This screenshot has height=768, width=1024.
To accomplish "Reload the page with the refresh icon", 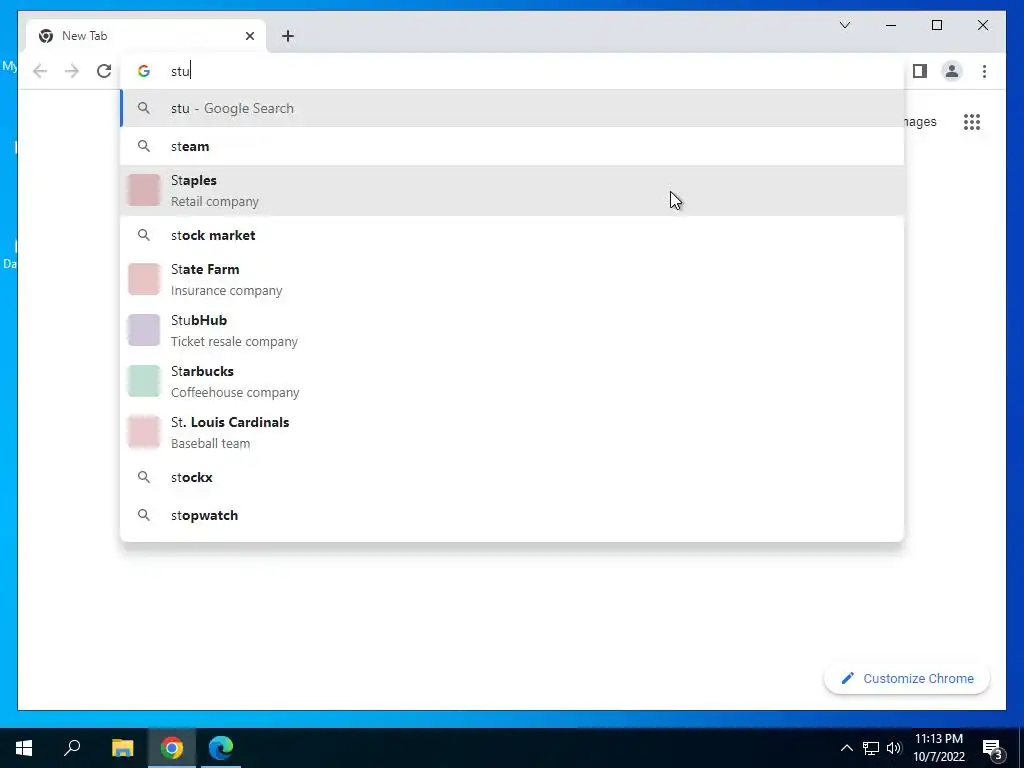I will pos(104,71).
